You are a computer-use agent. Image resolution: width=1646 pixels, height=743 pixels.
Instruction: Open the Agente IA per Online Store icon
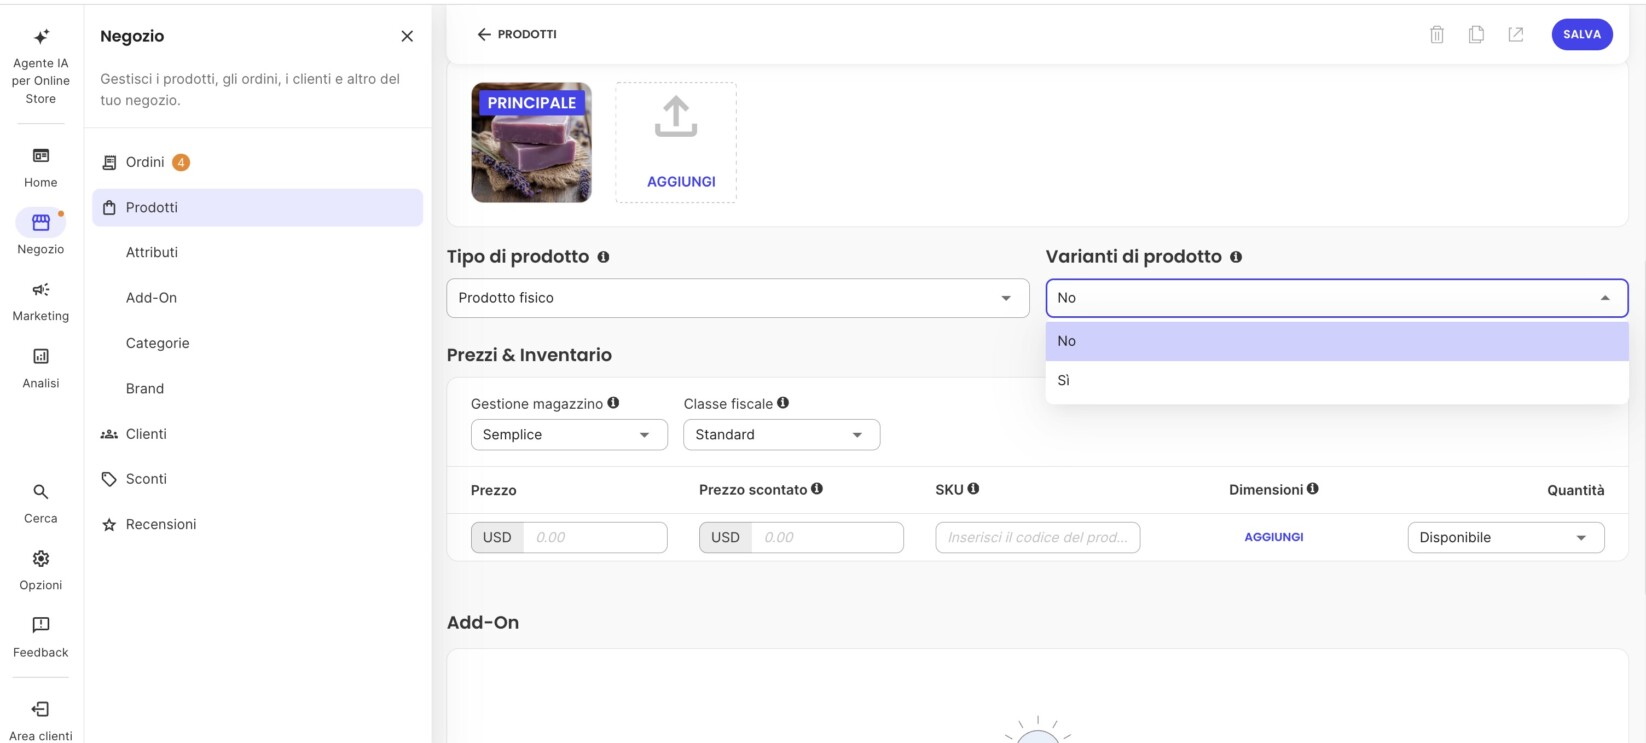(x=41, y=37)
